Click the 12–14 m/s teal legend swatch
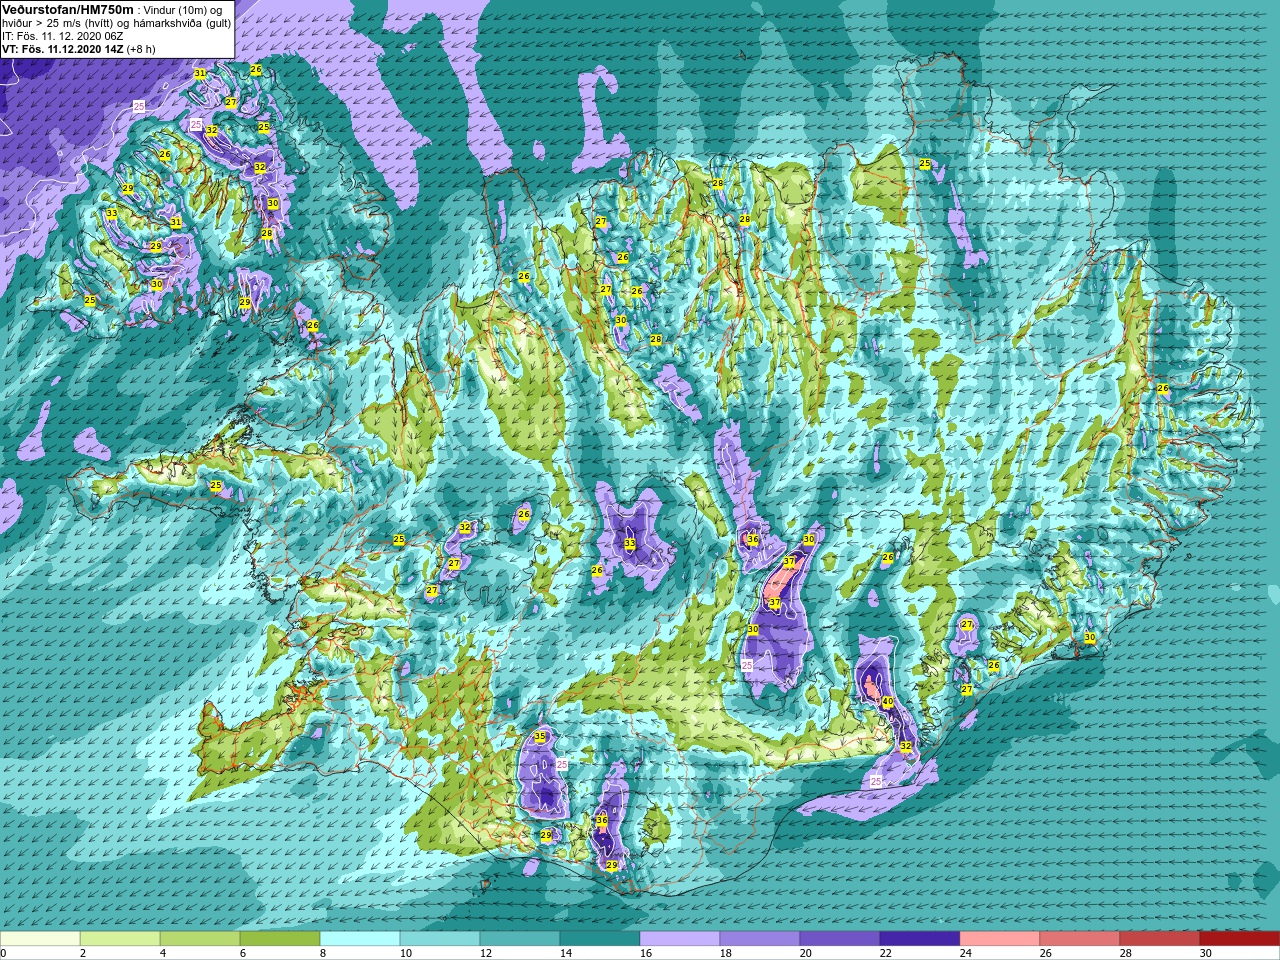Viewport: 1280px width, 960px height. 520,939
